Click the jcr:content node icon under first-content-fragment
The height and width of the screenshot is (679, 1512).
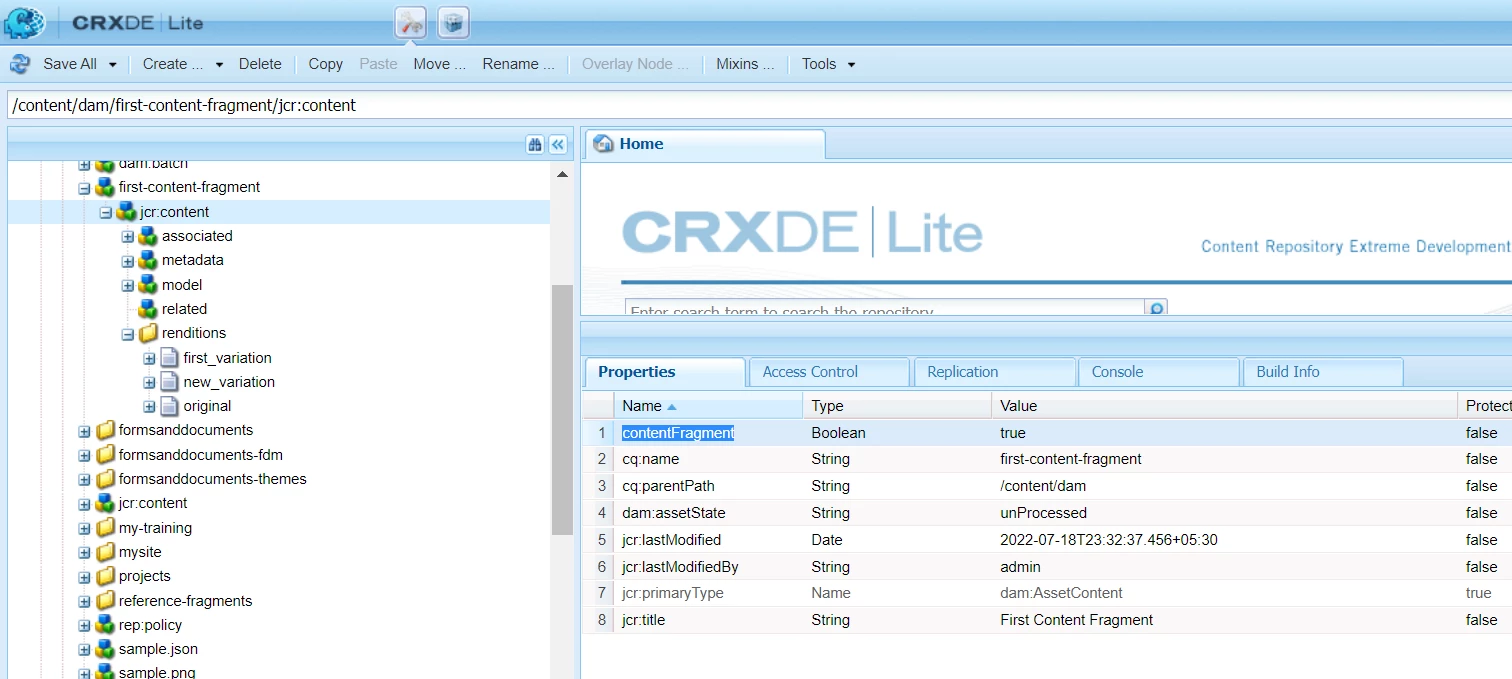[x=126, y=212]
